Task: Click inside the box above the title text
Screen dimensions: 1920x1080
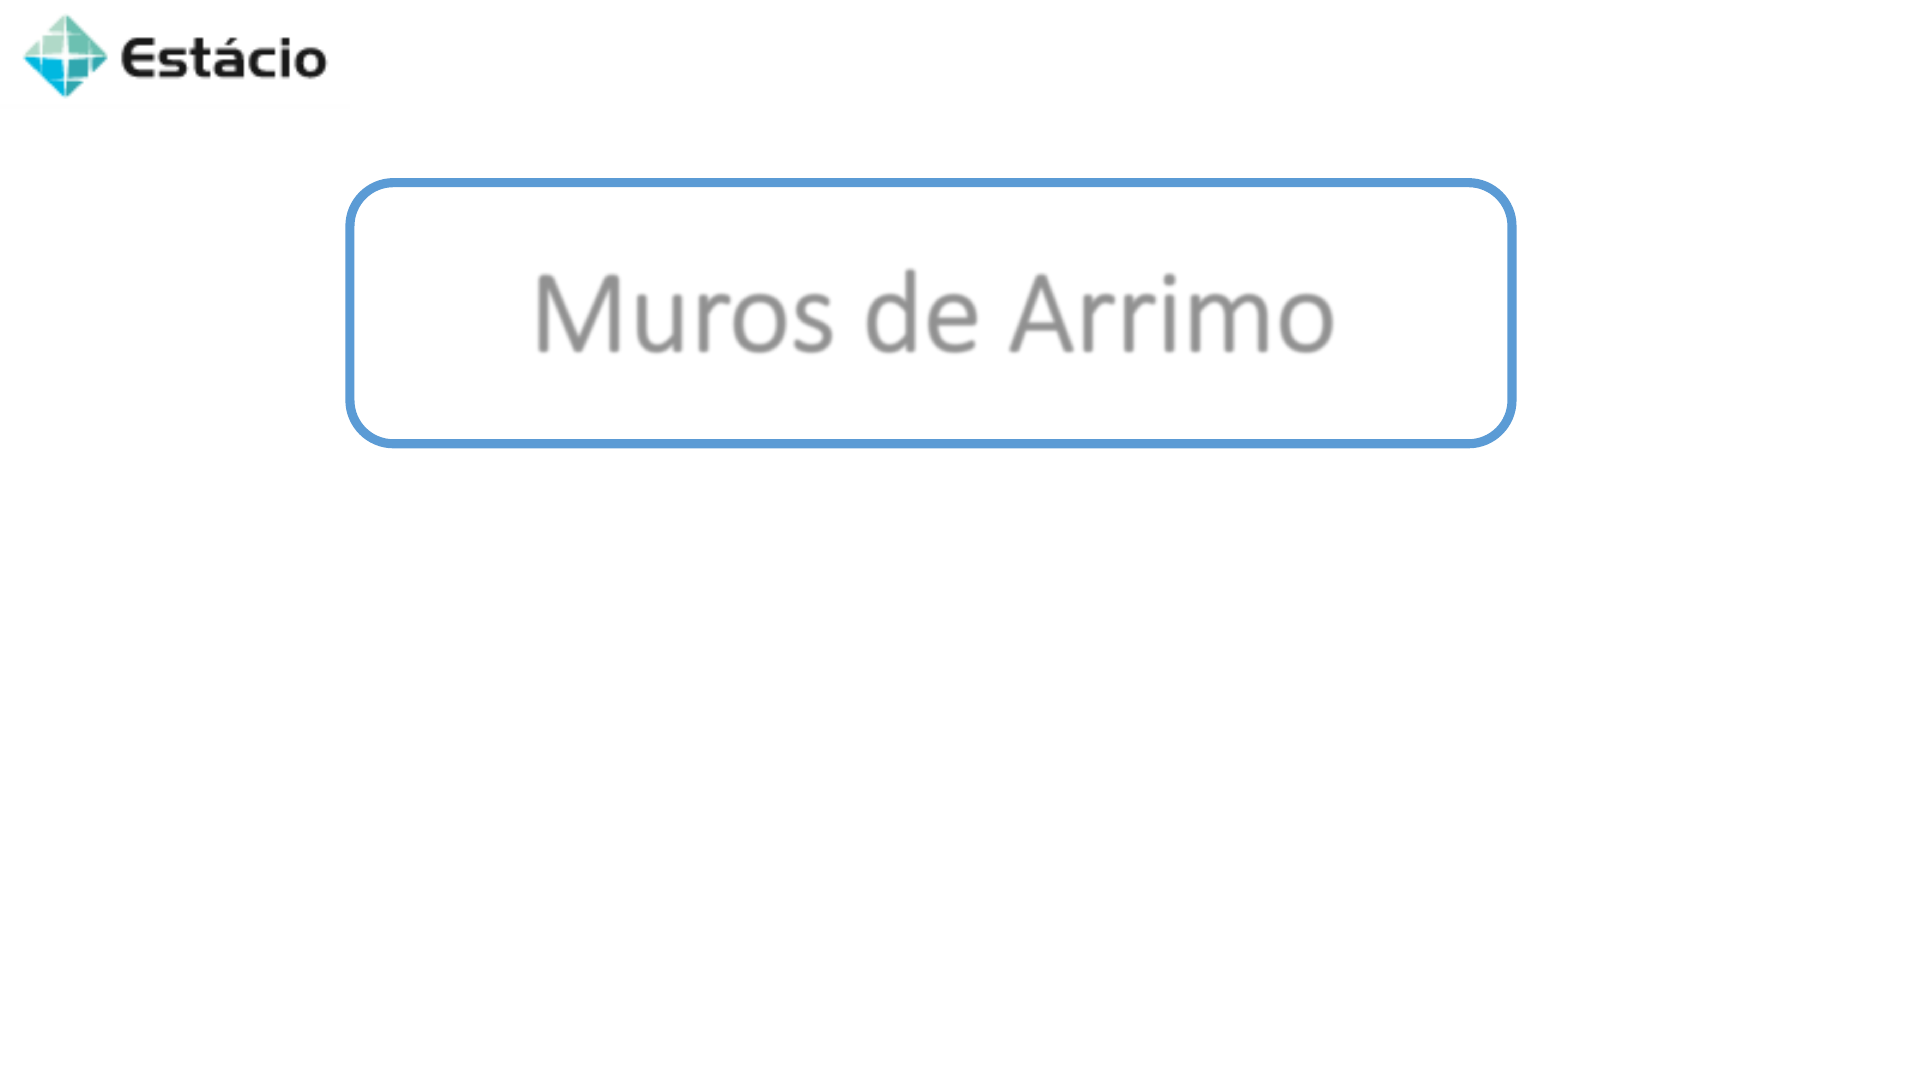Action: [930, 225]
